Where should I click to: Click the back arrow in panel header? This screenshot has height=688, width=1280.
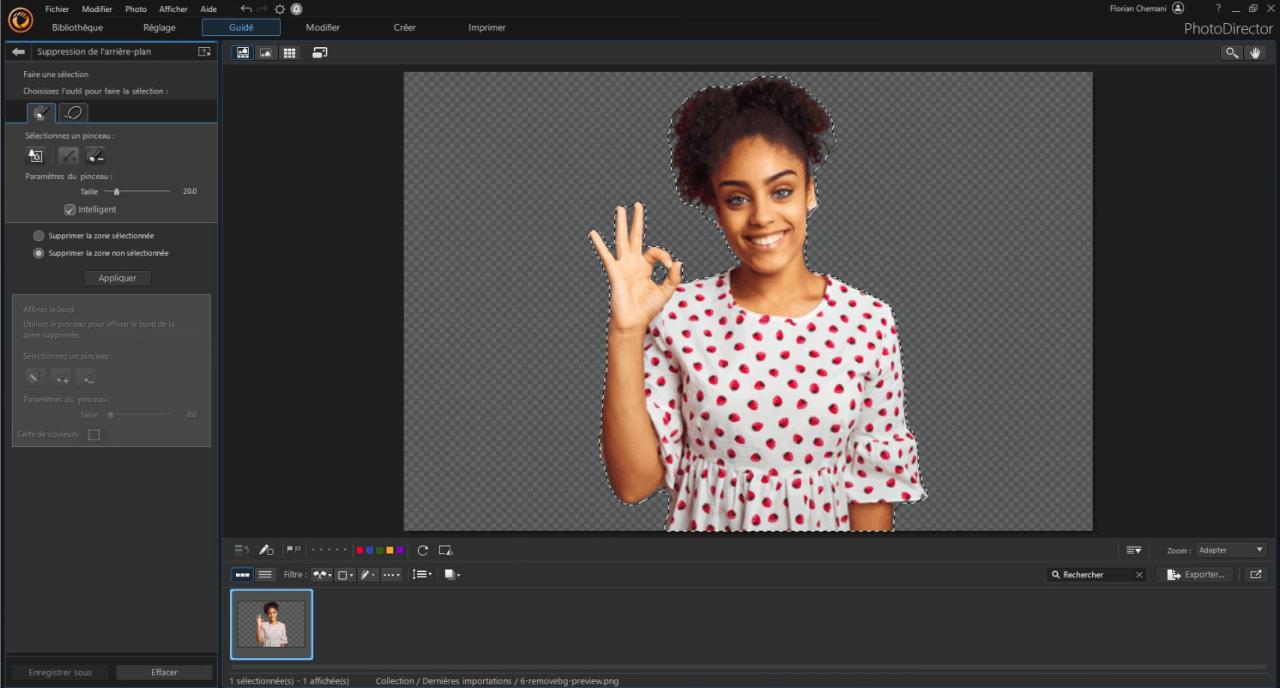[18, 52]
